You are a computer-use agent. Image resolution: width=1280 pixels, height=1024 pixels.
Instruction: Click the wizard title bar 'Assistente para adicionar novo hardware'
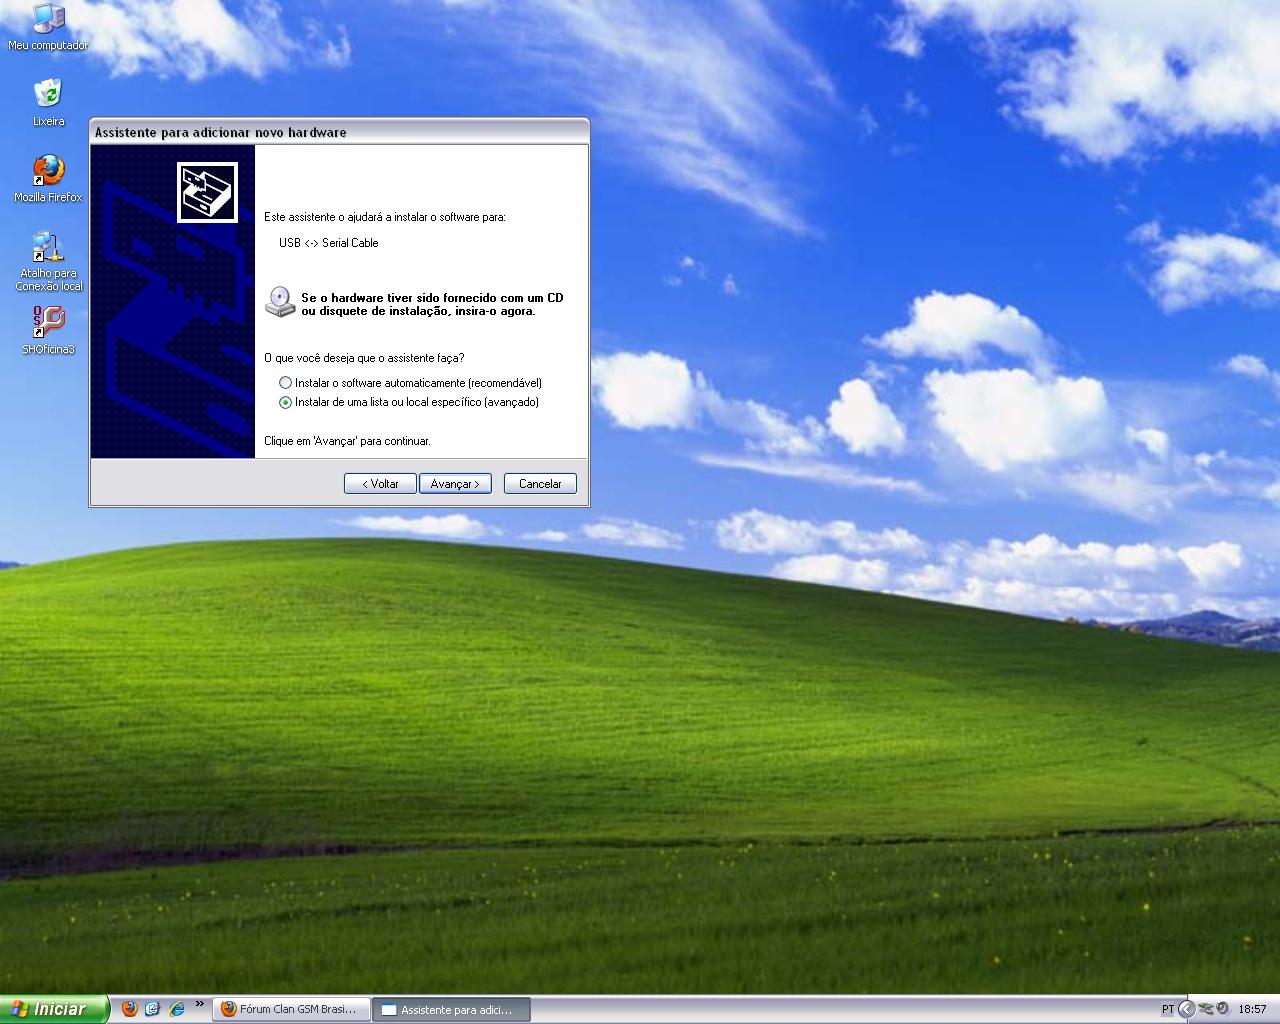[x=339, y=132]
